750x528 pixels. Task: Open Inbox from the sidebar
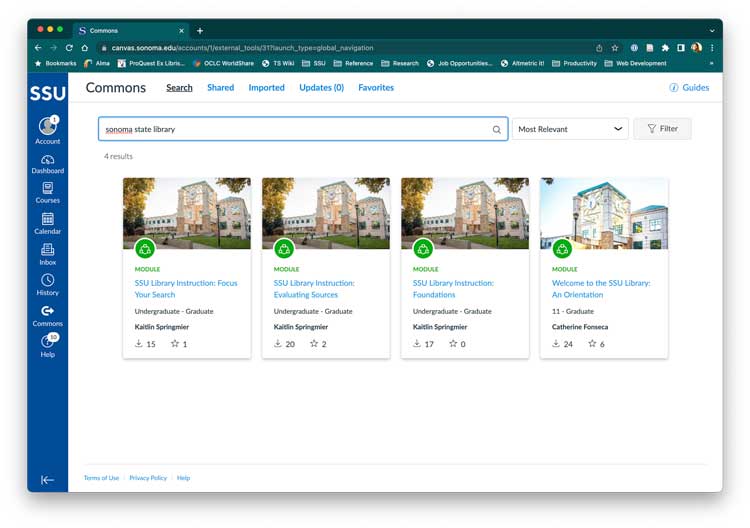[x=47, y=254]
